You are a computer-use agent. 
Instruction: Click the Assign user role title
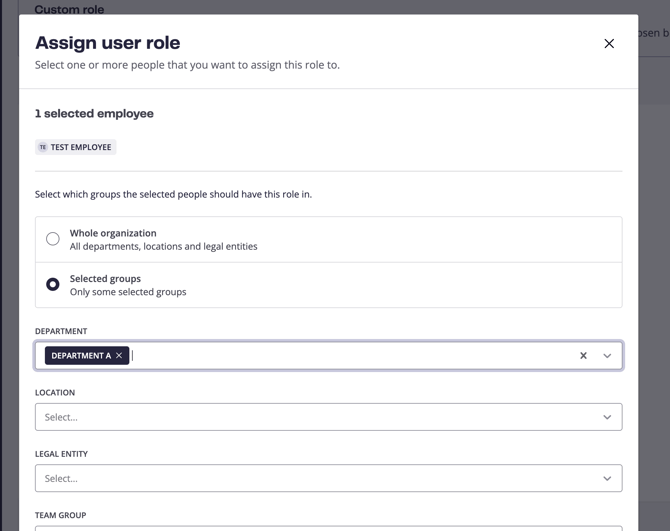coord(107,43)
